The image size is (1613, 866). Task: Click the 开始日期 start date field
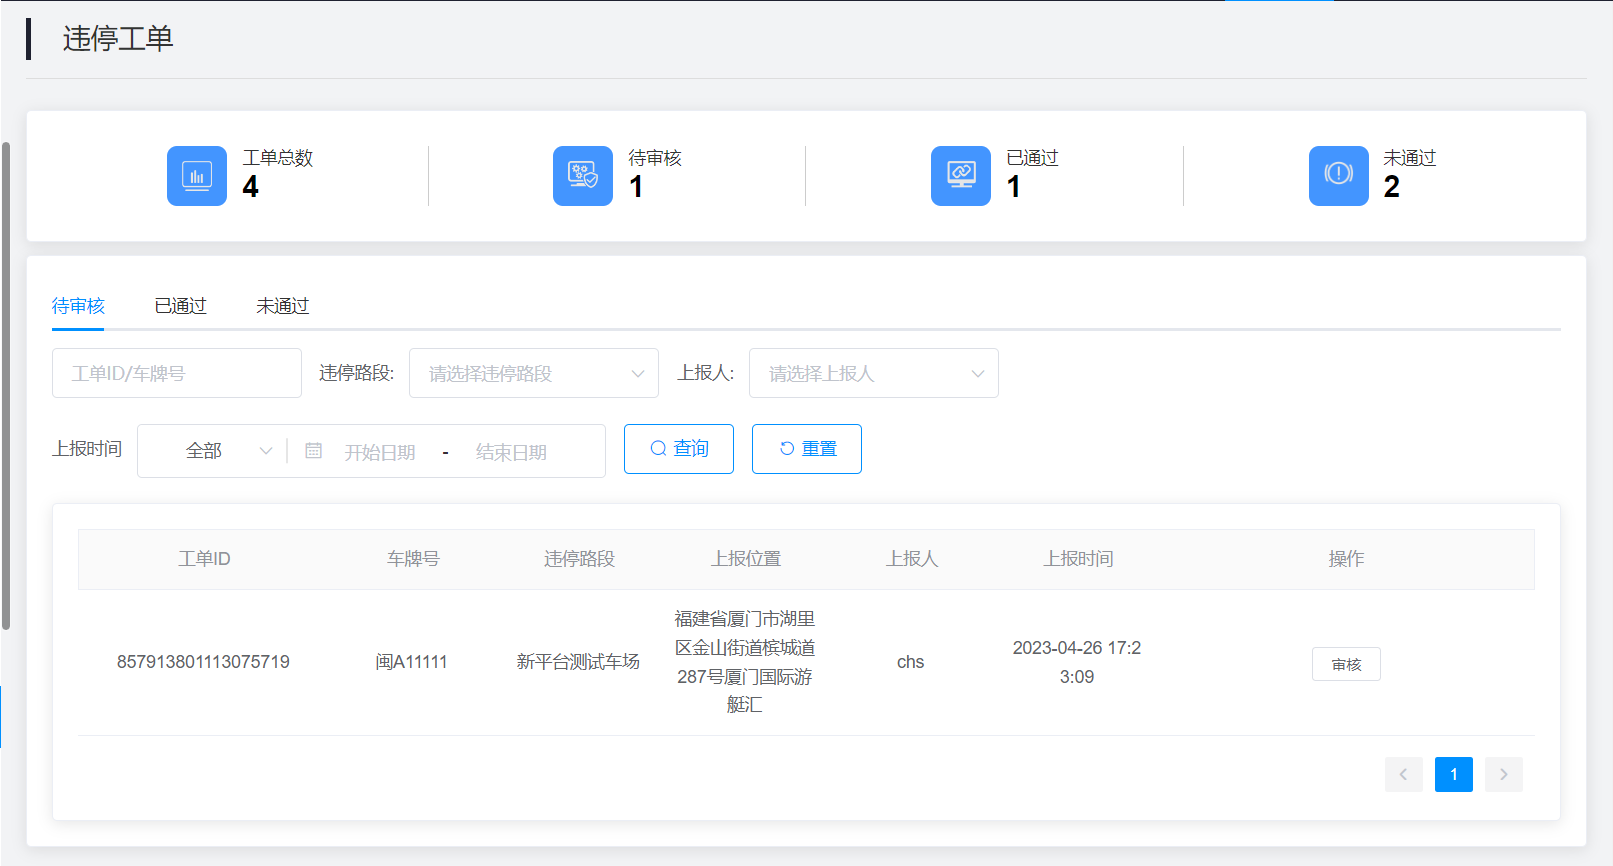pos(380,452)
